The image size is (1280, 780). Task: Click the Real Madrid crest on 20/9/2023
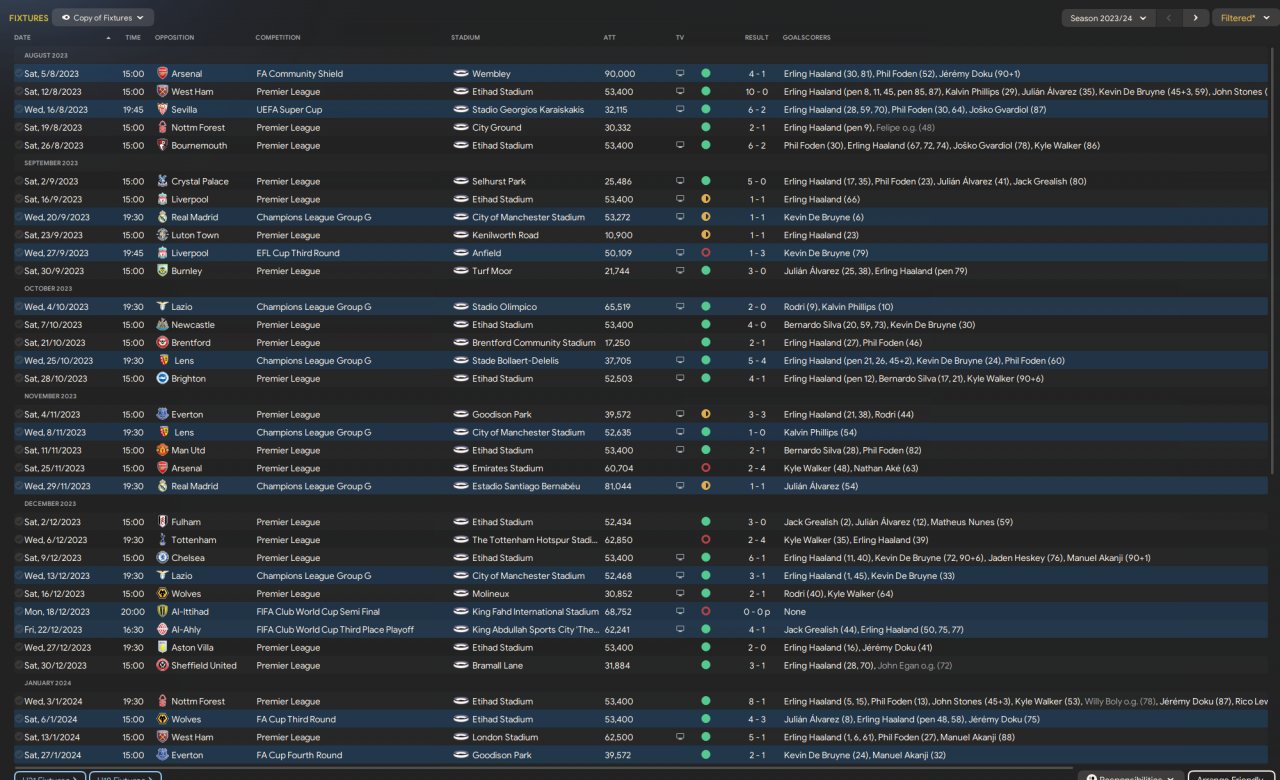tap(163, 218)
